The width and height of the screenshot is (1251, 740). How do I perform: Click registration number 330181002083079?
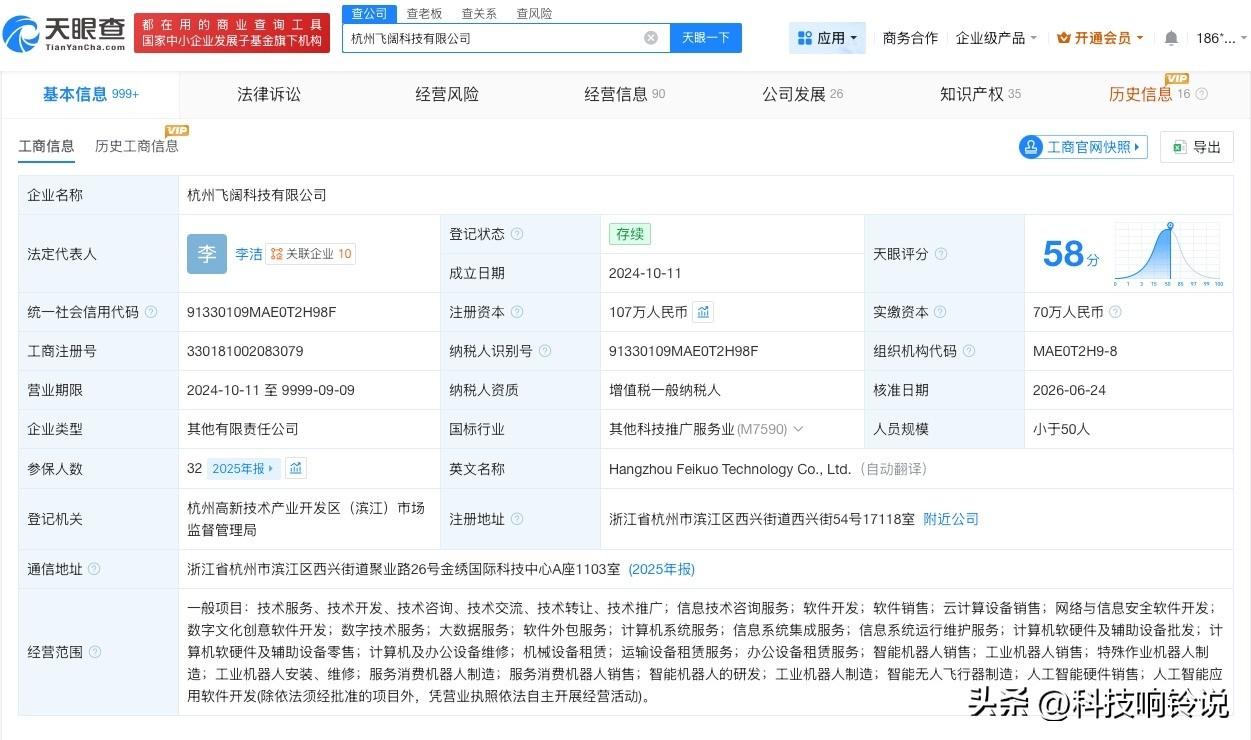coord(245,351)
